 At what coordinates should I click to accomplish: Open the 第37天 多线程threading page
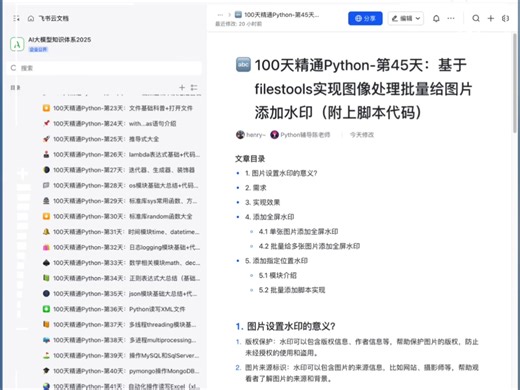(125, 325)
